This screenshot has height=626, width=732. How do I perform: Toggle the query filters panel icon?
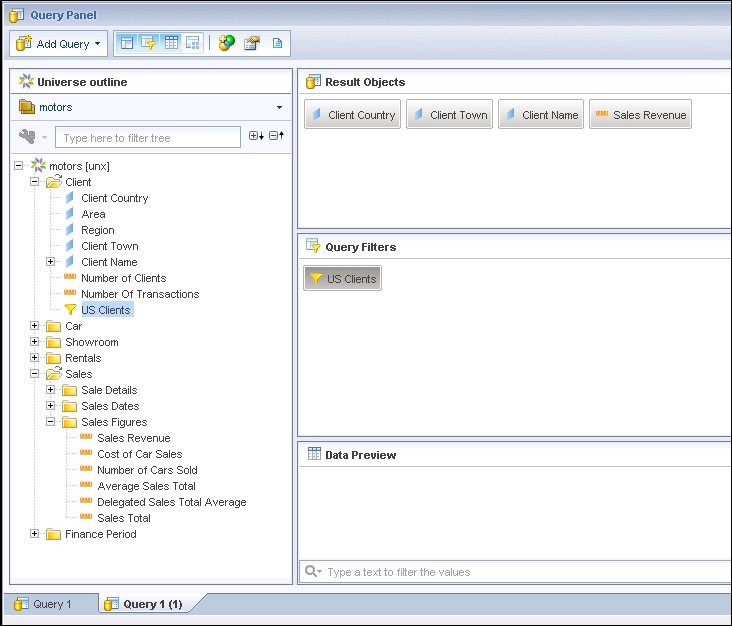pyautogui.click(x=149, y=43)
